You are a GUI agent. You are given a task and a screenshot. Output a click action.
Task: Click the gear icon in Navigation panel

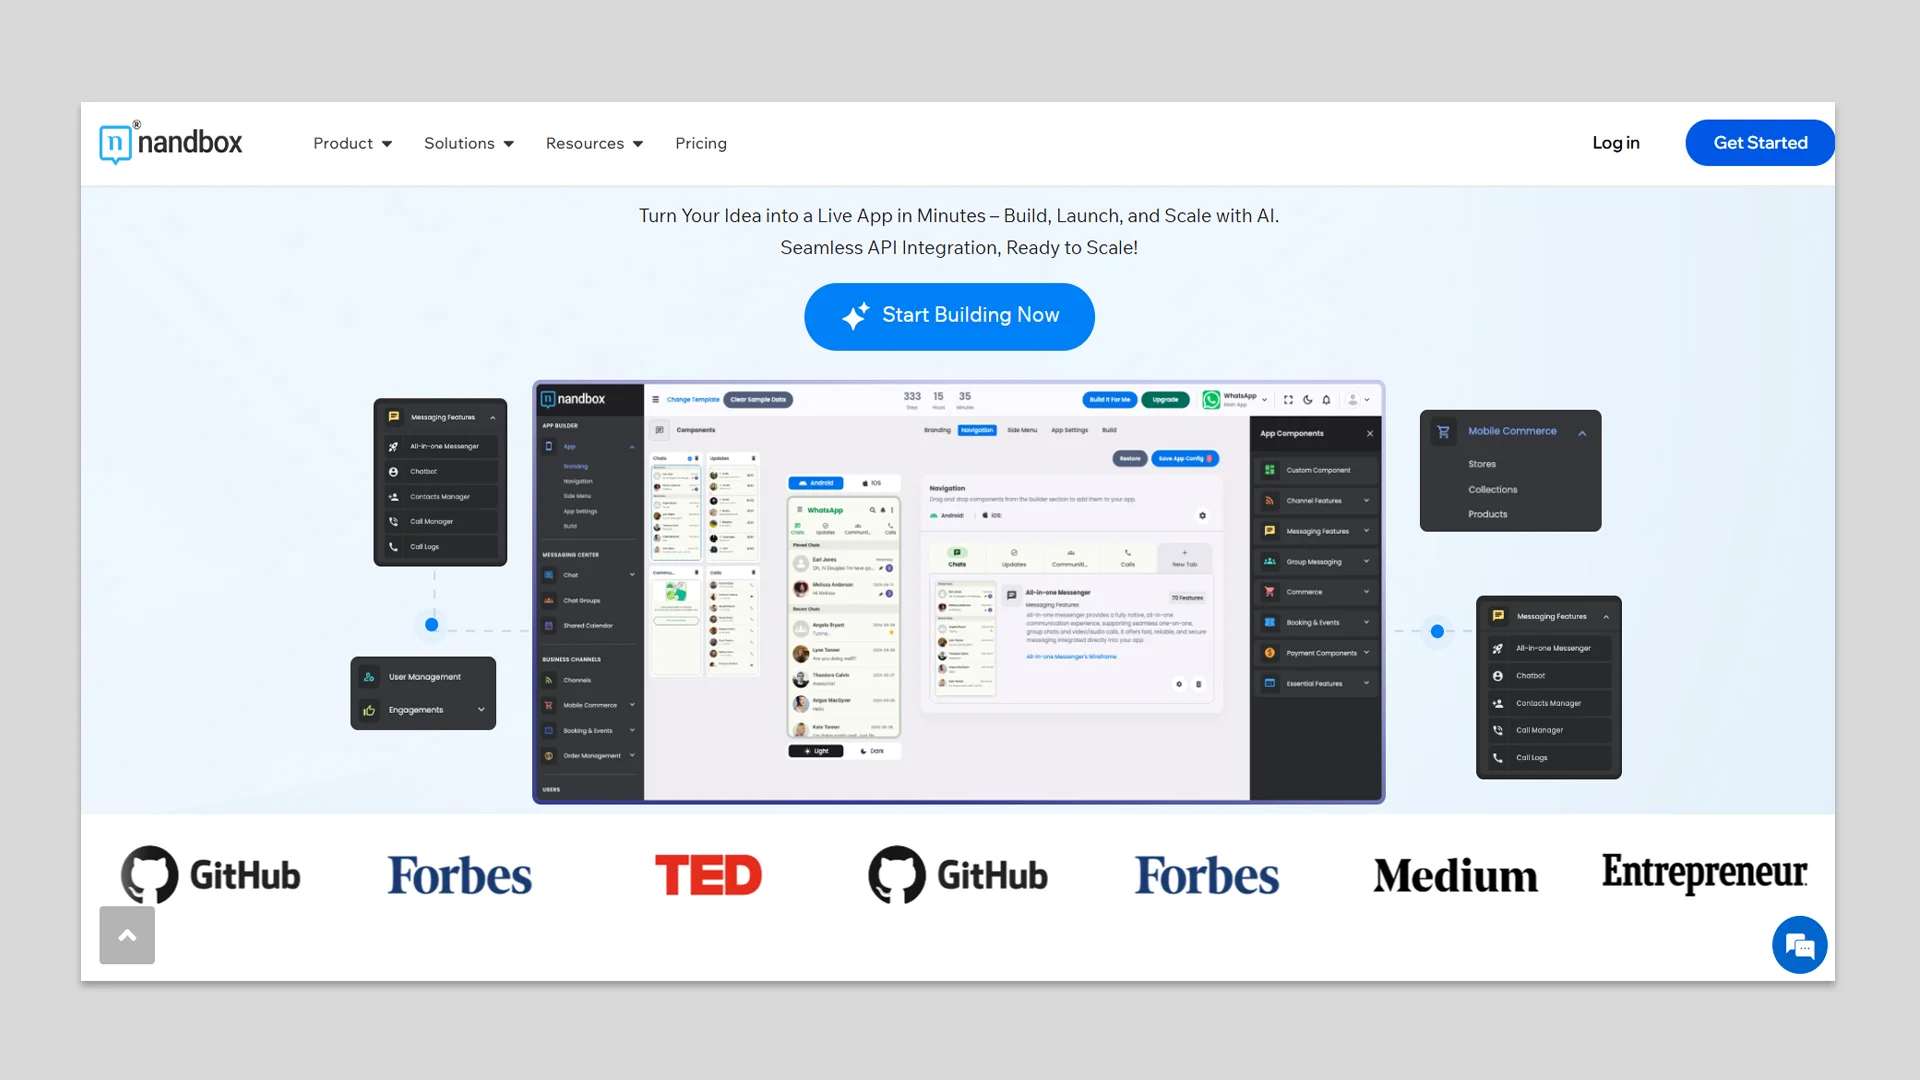tap(1202, 516)
